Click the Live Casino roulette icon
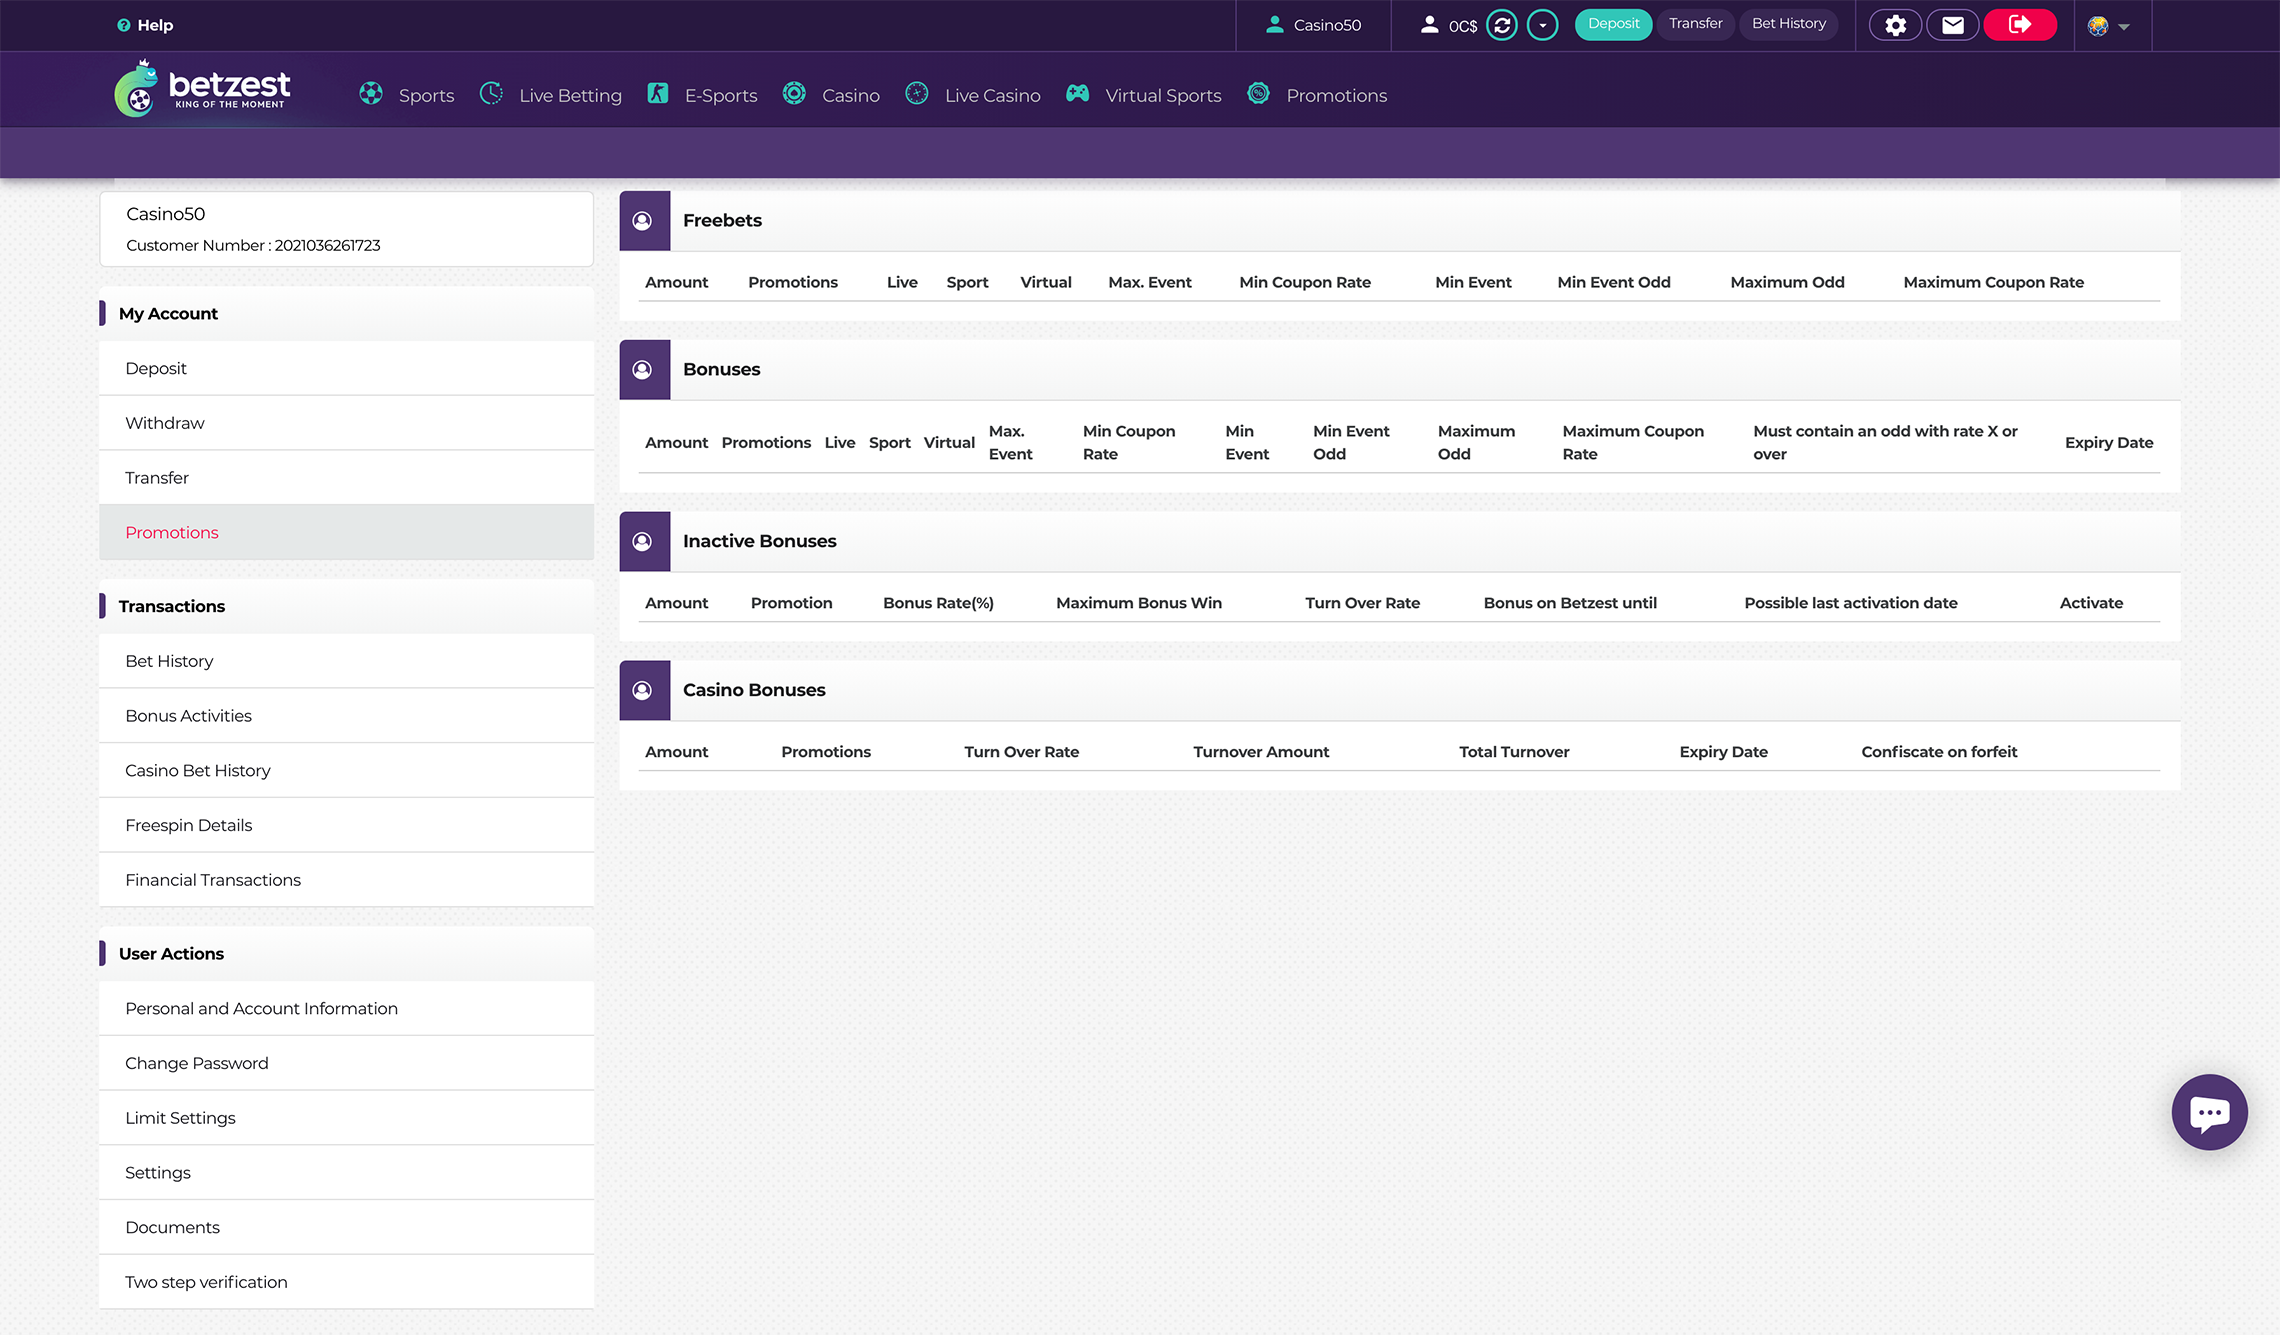The height and width of the screenshot is (1335, 2280). [917, 94]
